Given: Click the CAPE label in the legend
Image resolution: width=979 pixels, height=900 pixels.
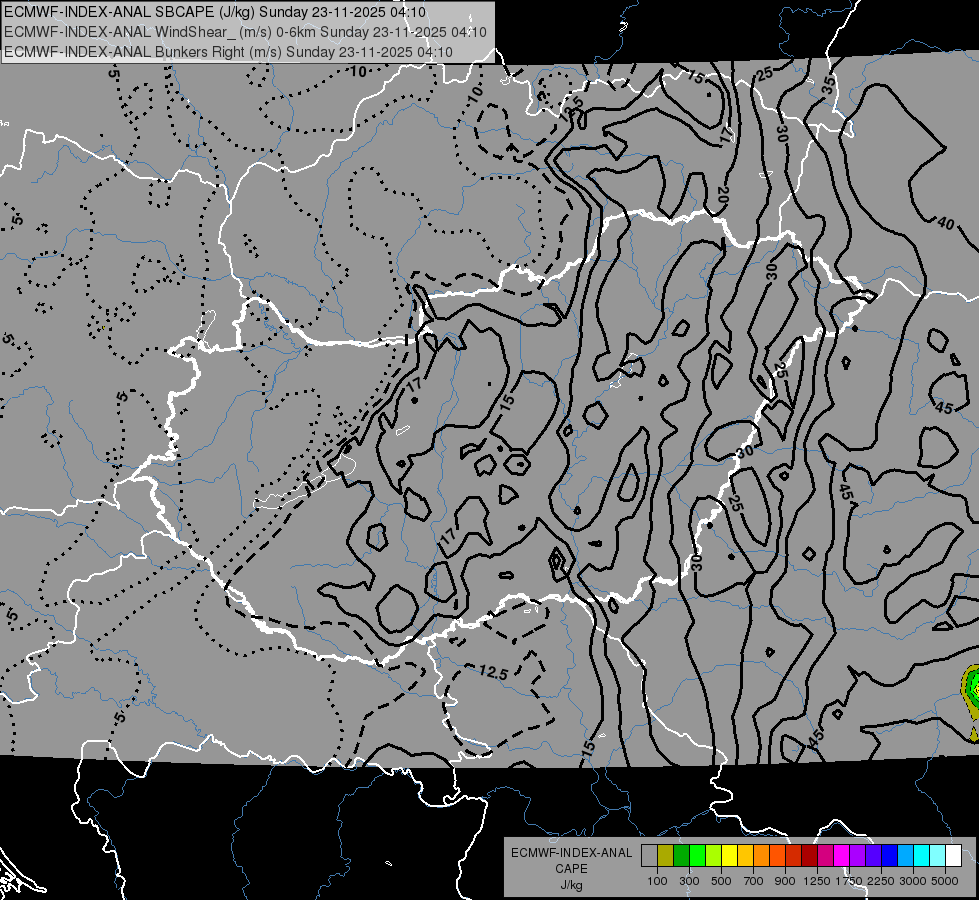Looking at the screenshot, I should click(571, 868).
